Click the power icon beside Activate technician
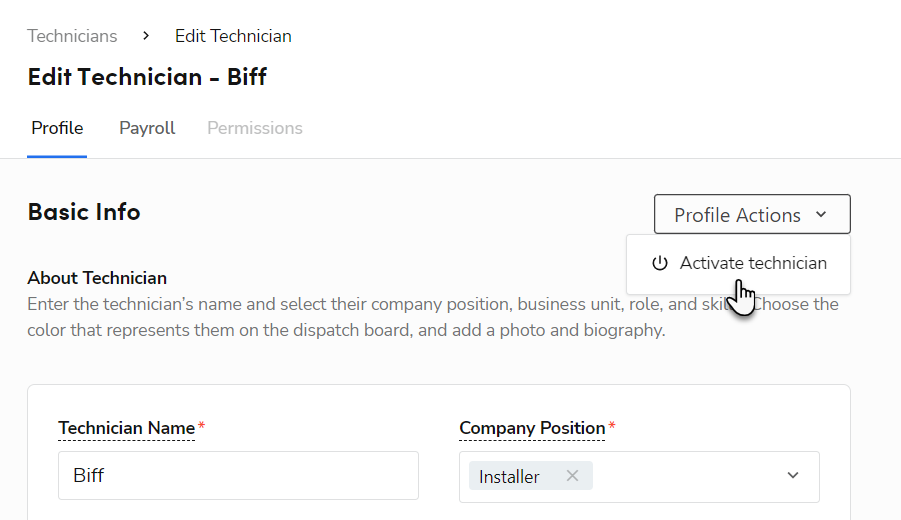The image size is (901, 520). [659, 264]
